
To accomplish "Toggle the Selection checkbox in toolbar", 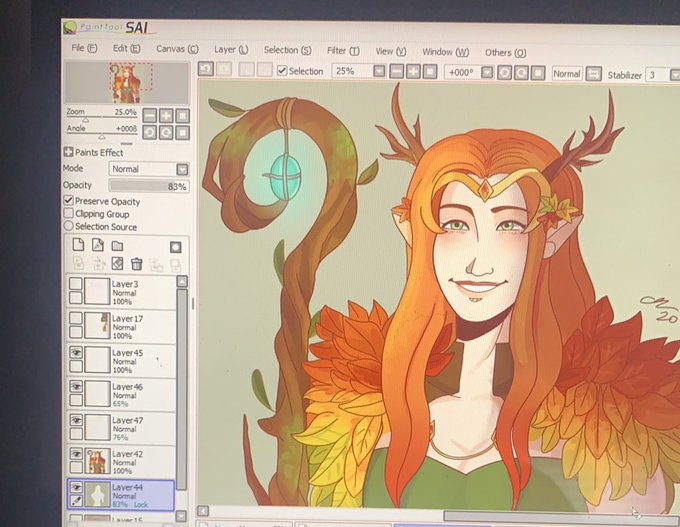I will [x=282, y=70].
